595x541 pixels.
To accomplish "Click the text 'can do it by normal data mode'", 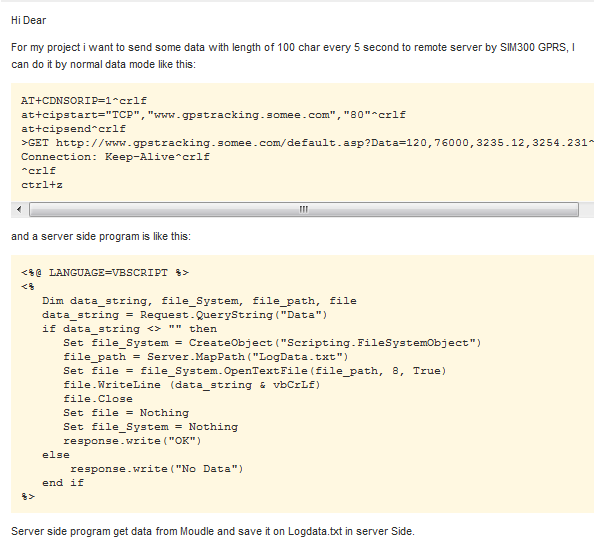I will click(103, 64).
